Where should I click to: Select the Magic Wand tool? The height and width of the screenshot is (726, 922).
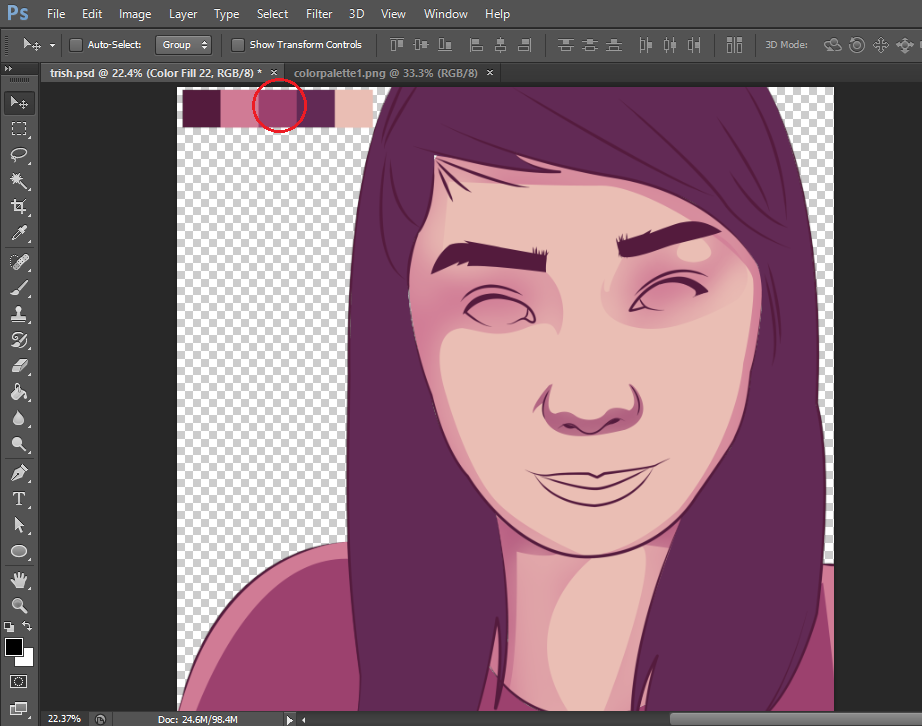[x=19, y=181]
